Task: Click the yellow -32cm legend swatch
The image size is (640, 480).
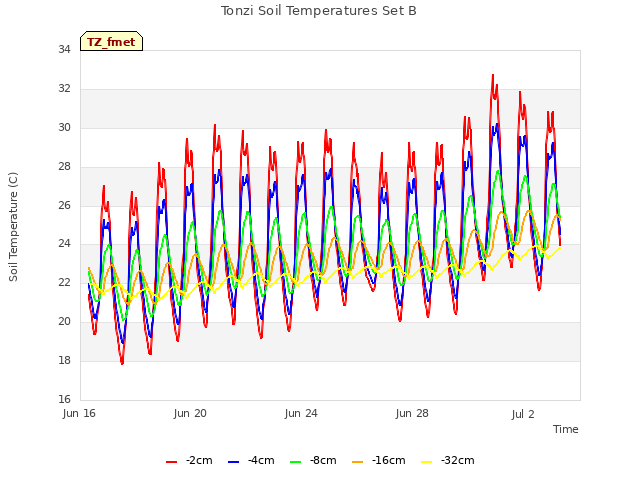Action: 427,462
